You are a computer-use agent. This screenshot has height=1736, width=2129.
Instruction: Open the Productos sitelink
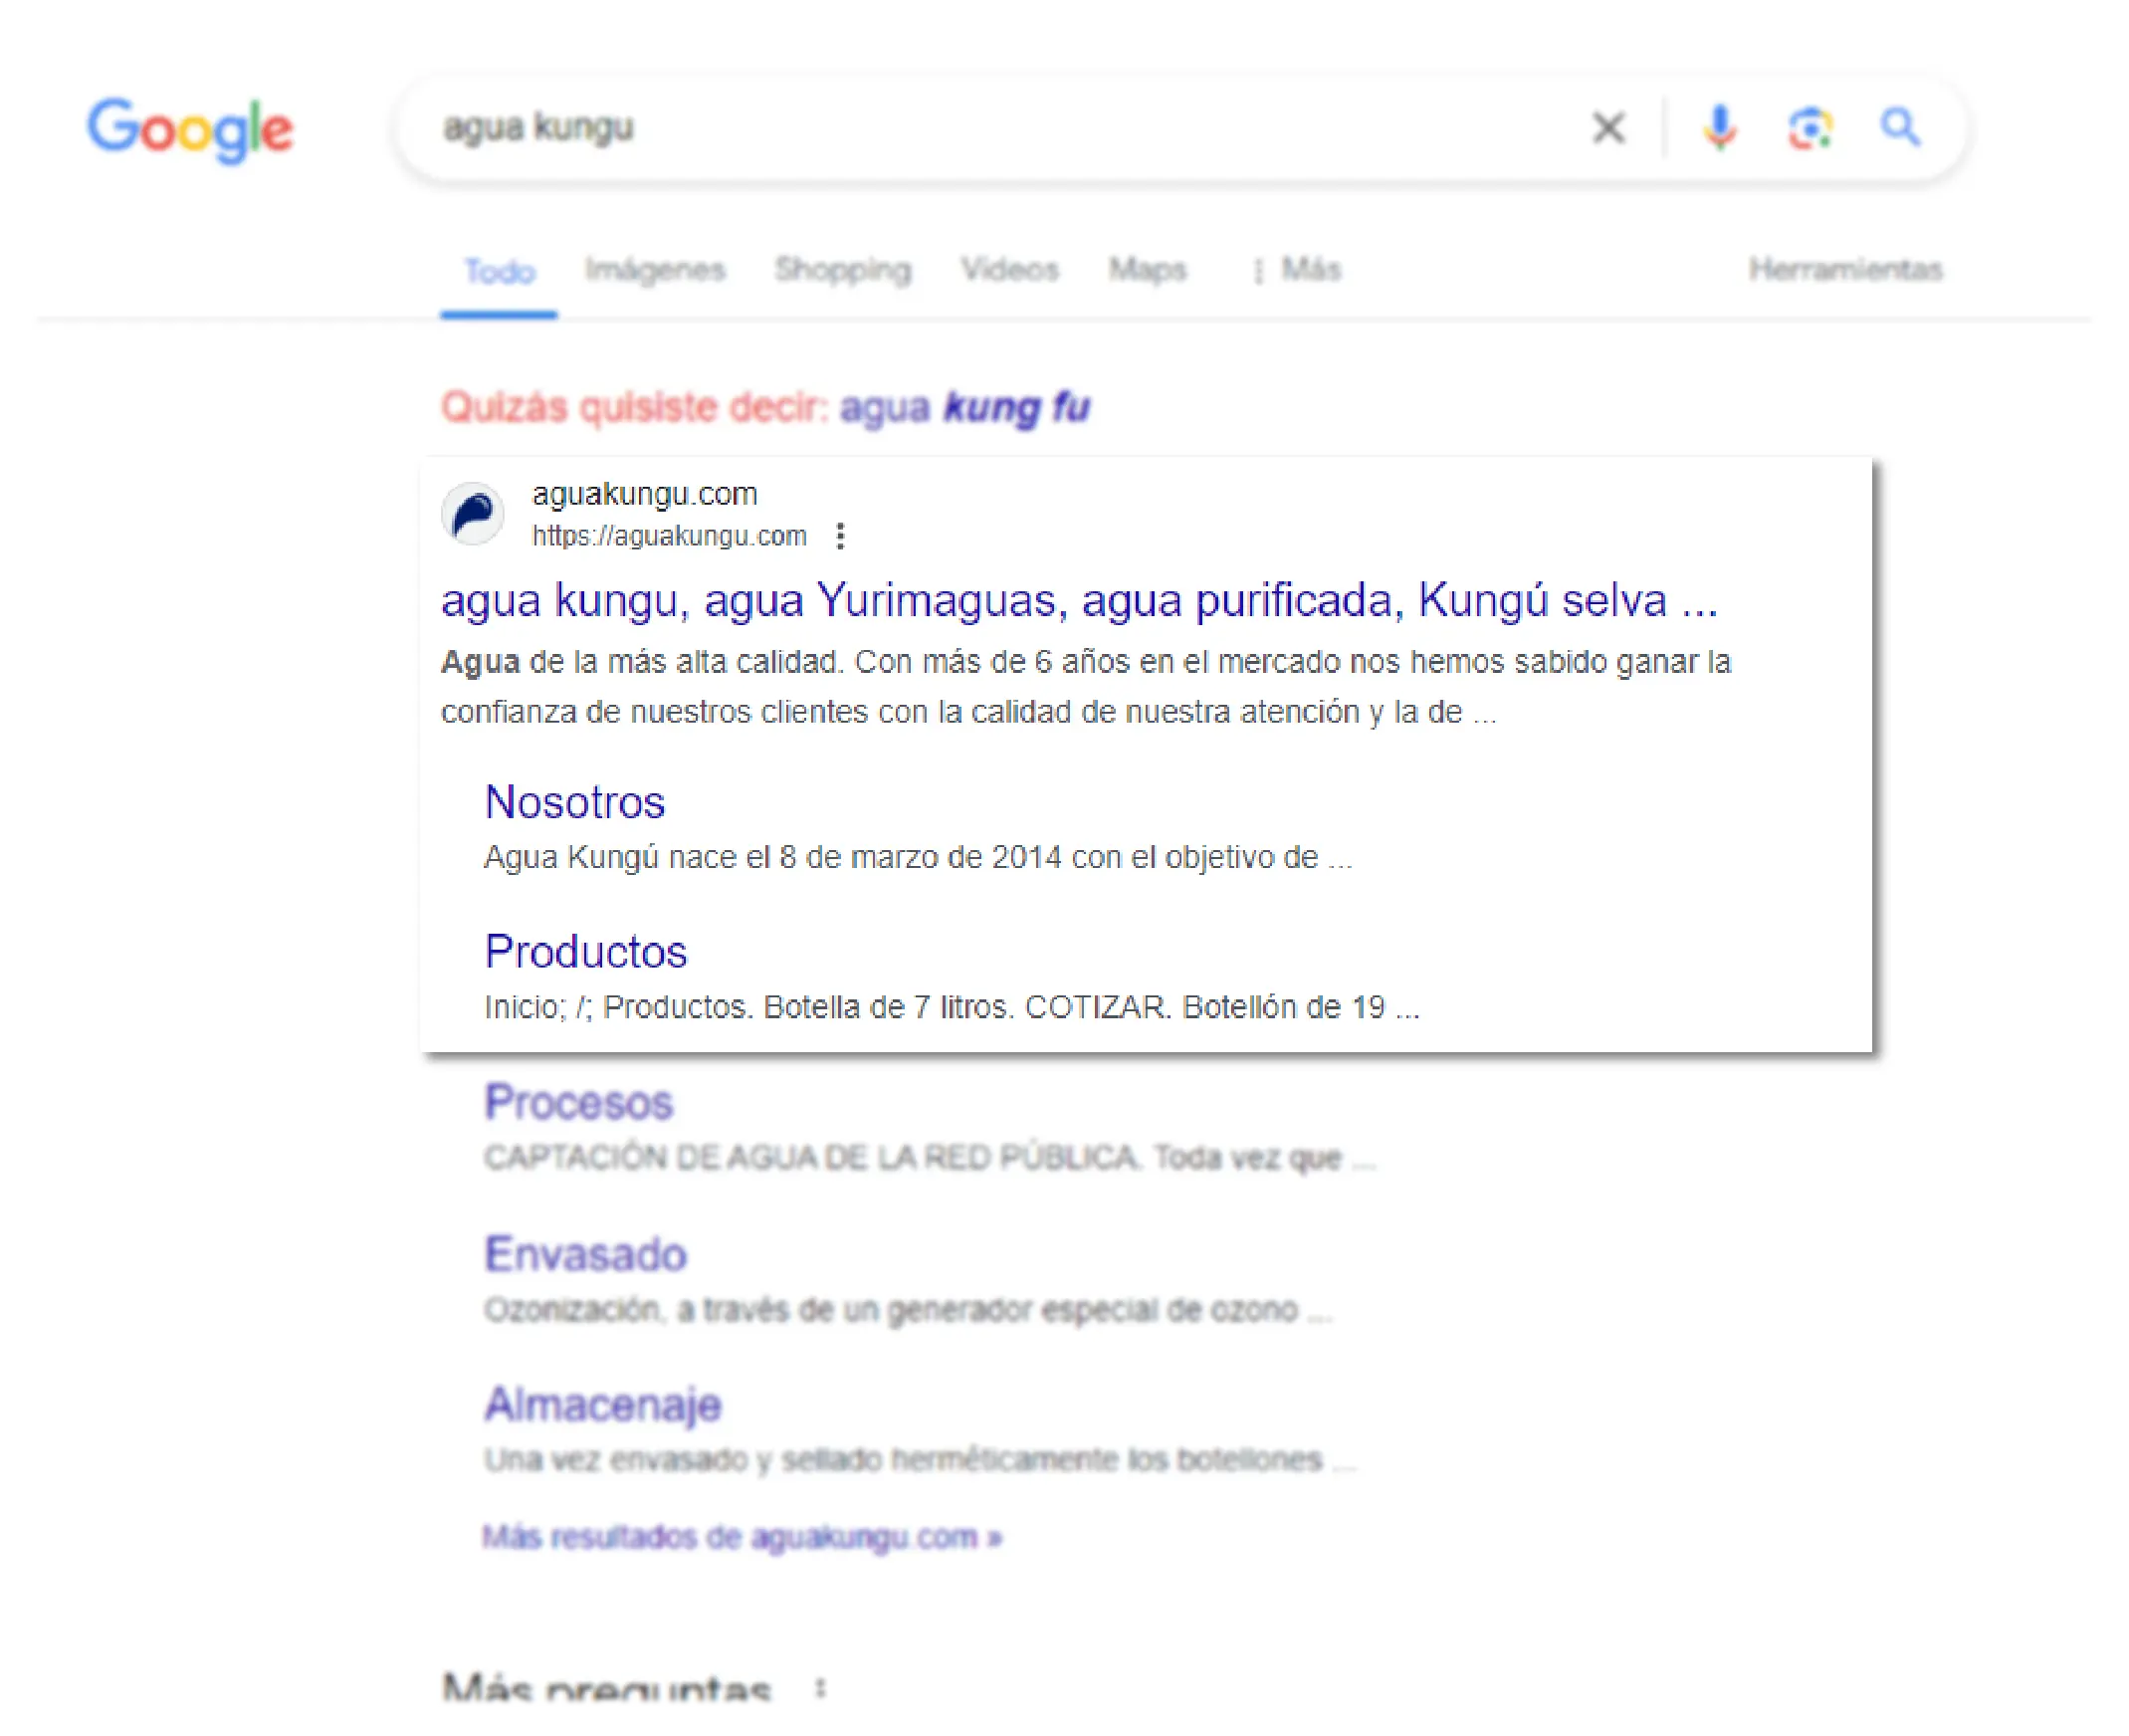coord(586,951)
